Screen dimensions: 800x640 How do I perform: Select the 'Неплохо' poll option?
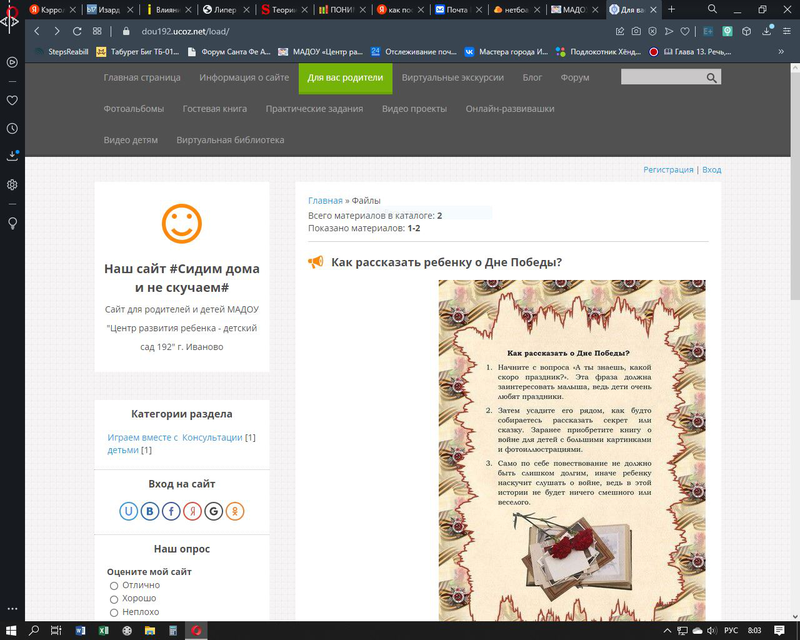tap(114, 612)
